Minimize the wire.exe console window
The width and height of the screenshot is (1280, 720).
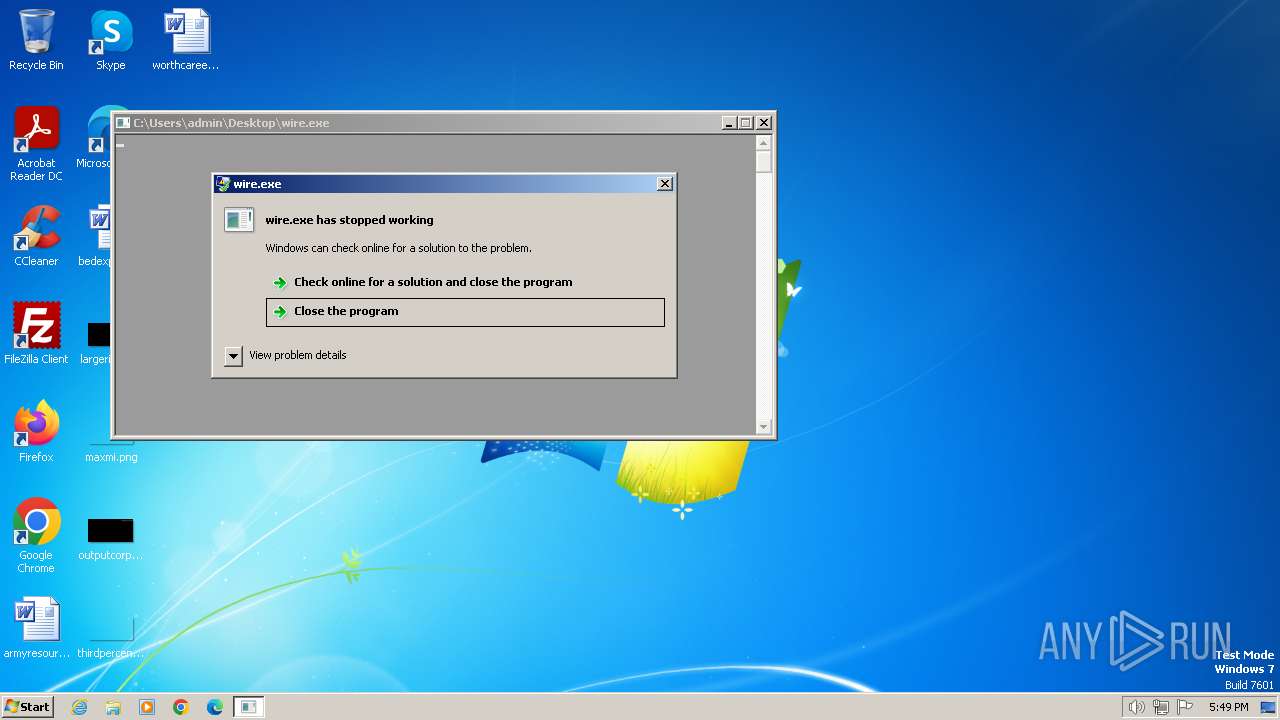(x=729, y=123)
